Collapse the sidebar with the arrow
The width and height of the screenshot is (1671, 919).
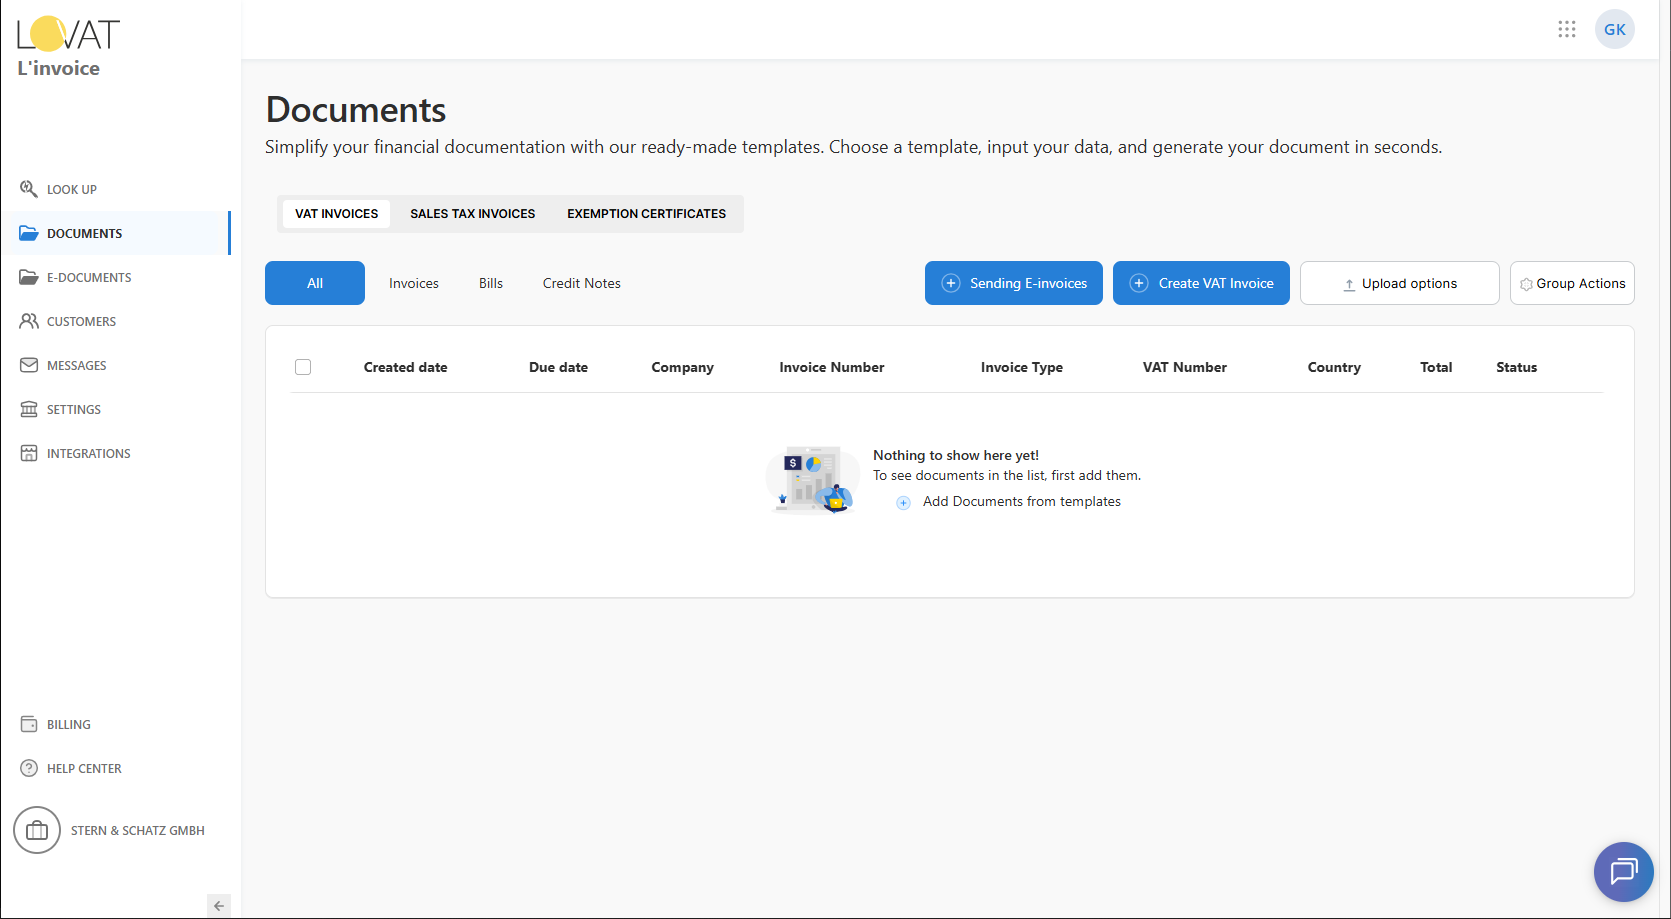tap(219, 906)
